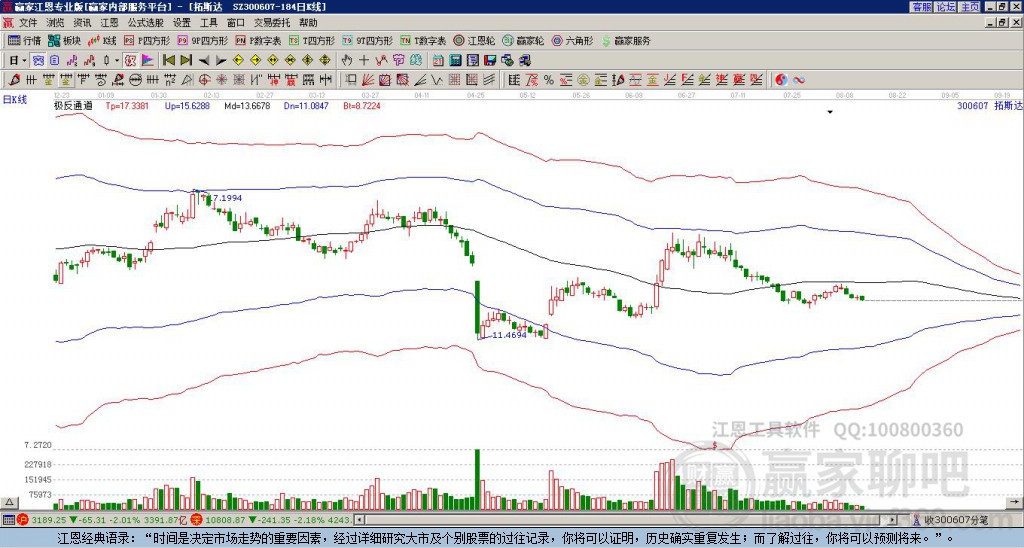Screen dimensions: 1024x548
Task: Click the 主页 homepage button
Action: [x=970, y=7]
